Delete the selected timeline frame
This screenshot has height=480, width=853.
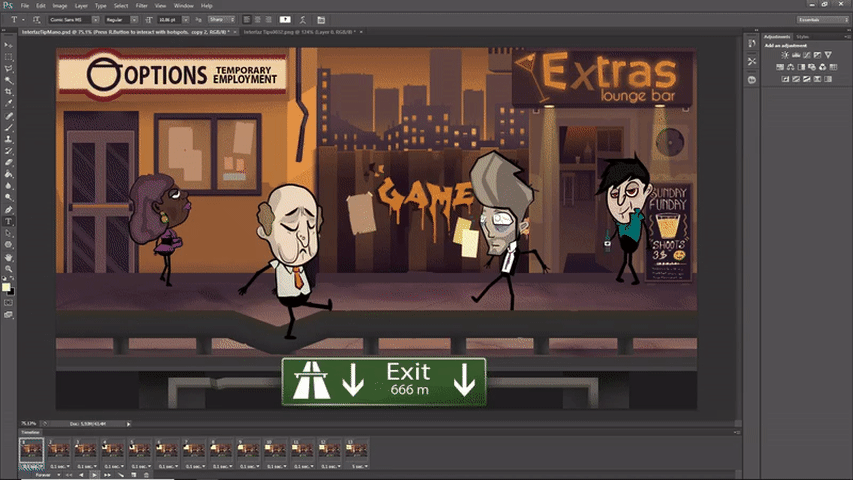(146, 475)
